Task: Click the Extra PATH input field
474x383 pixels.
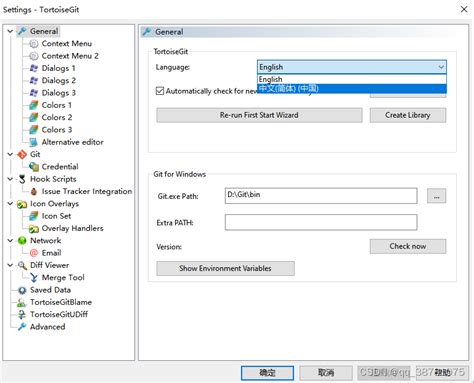Action: [x=321, y=222]
